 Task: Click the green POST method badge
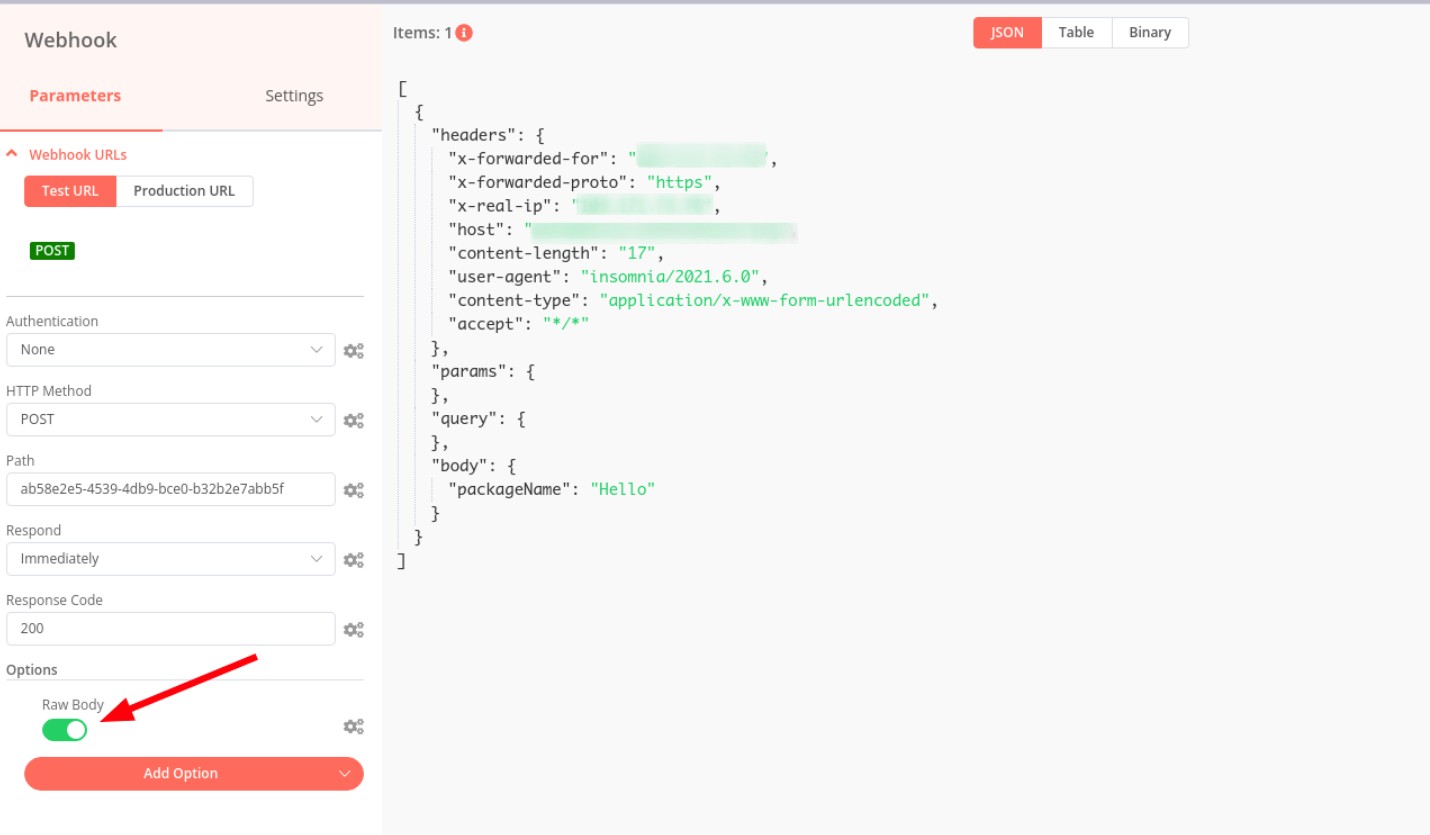coord(52,251)
